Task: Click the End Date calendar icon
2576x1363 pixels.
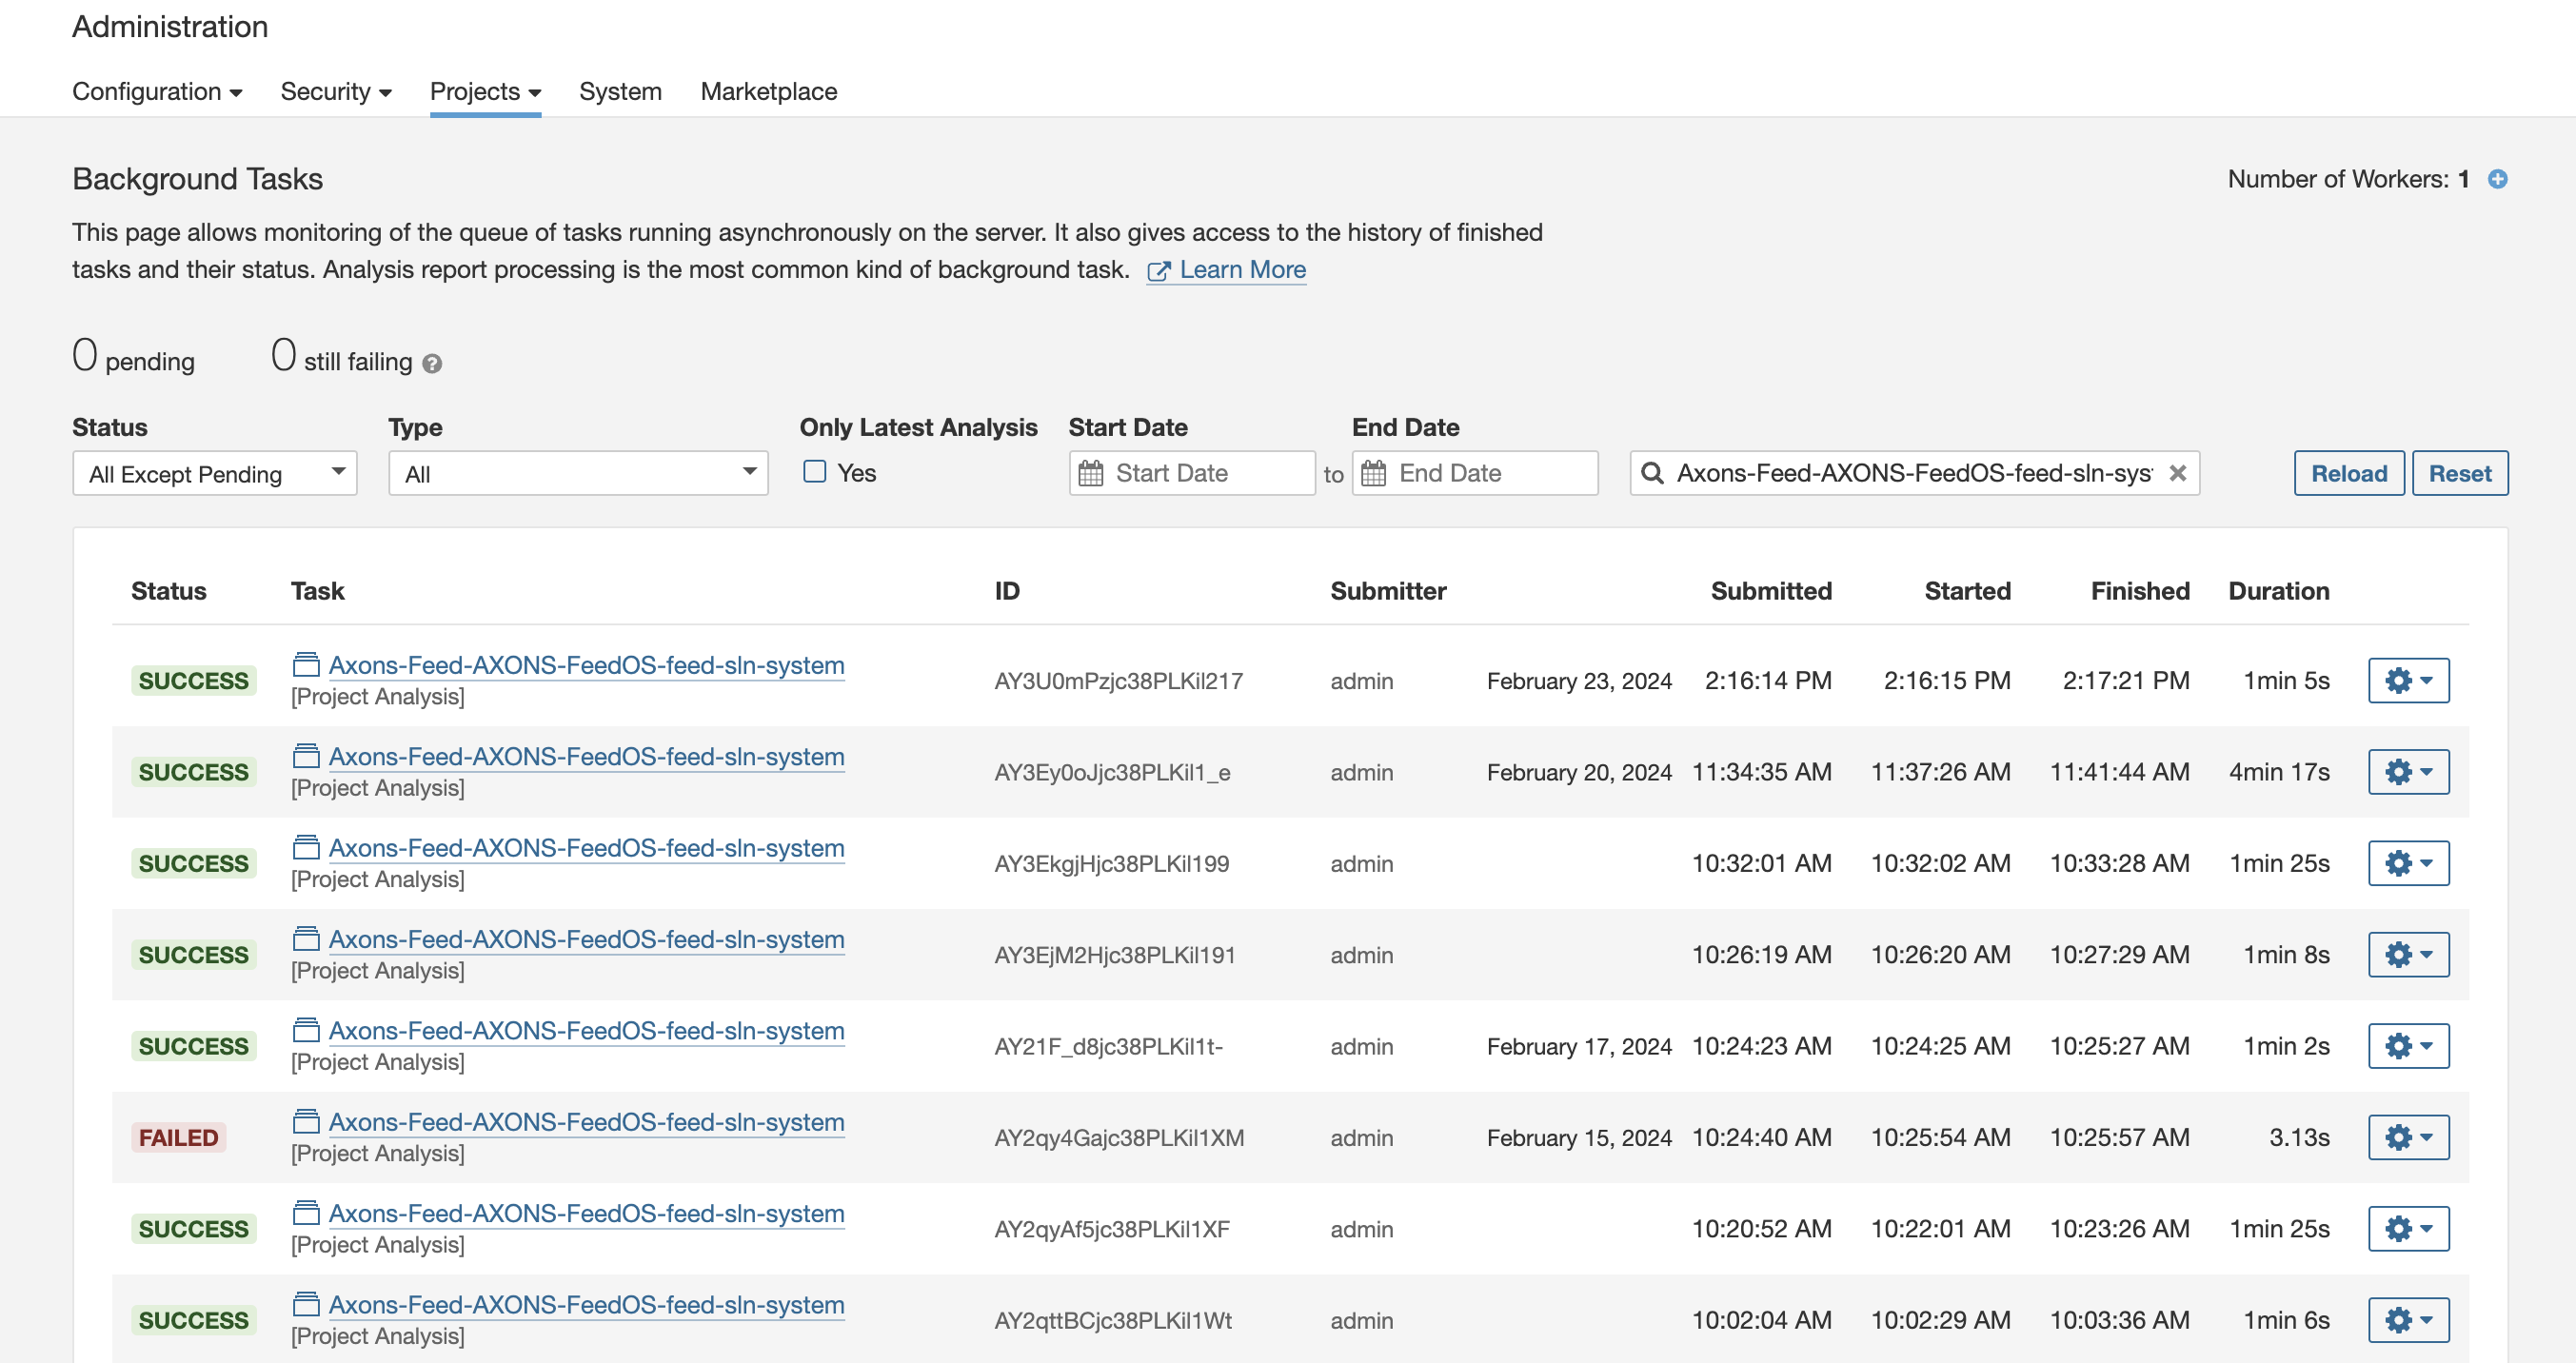Action: tap(1374, 473)
